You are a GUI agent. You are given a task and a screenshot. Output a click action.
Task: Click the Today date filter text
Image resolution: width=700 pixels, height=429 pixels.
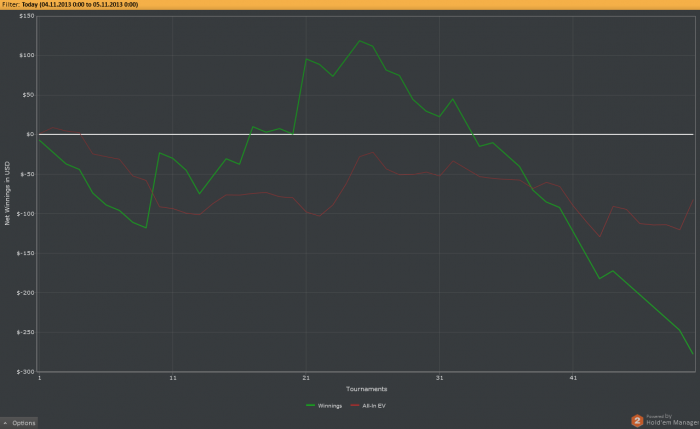tap(80, 4)
